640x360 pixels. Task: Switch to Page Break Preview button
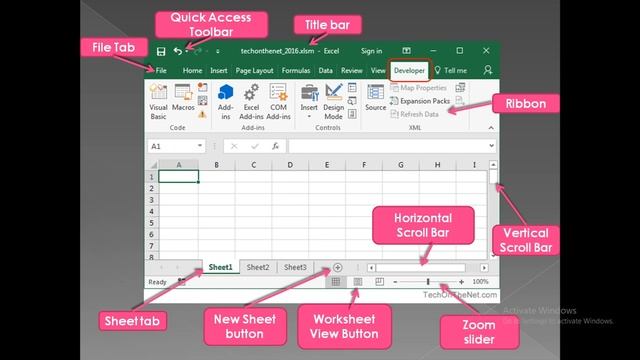[x=380, y=282]
